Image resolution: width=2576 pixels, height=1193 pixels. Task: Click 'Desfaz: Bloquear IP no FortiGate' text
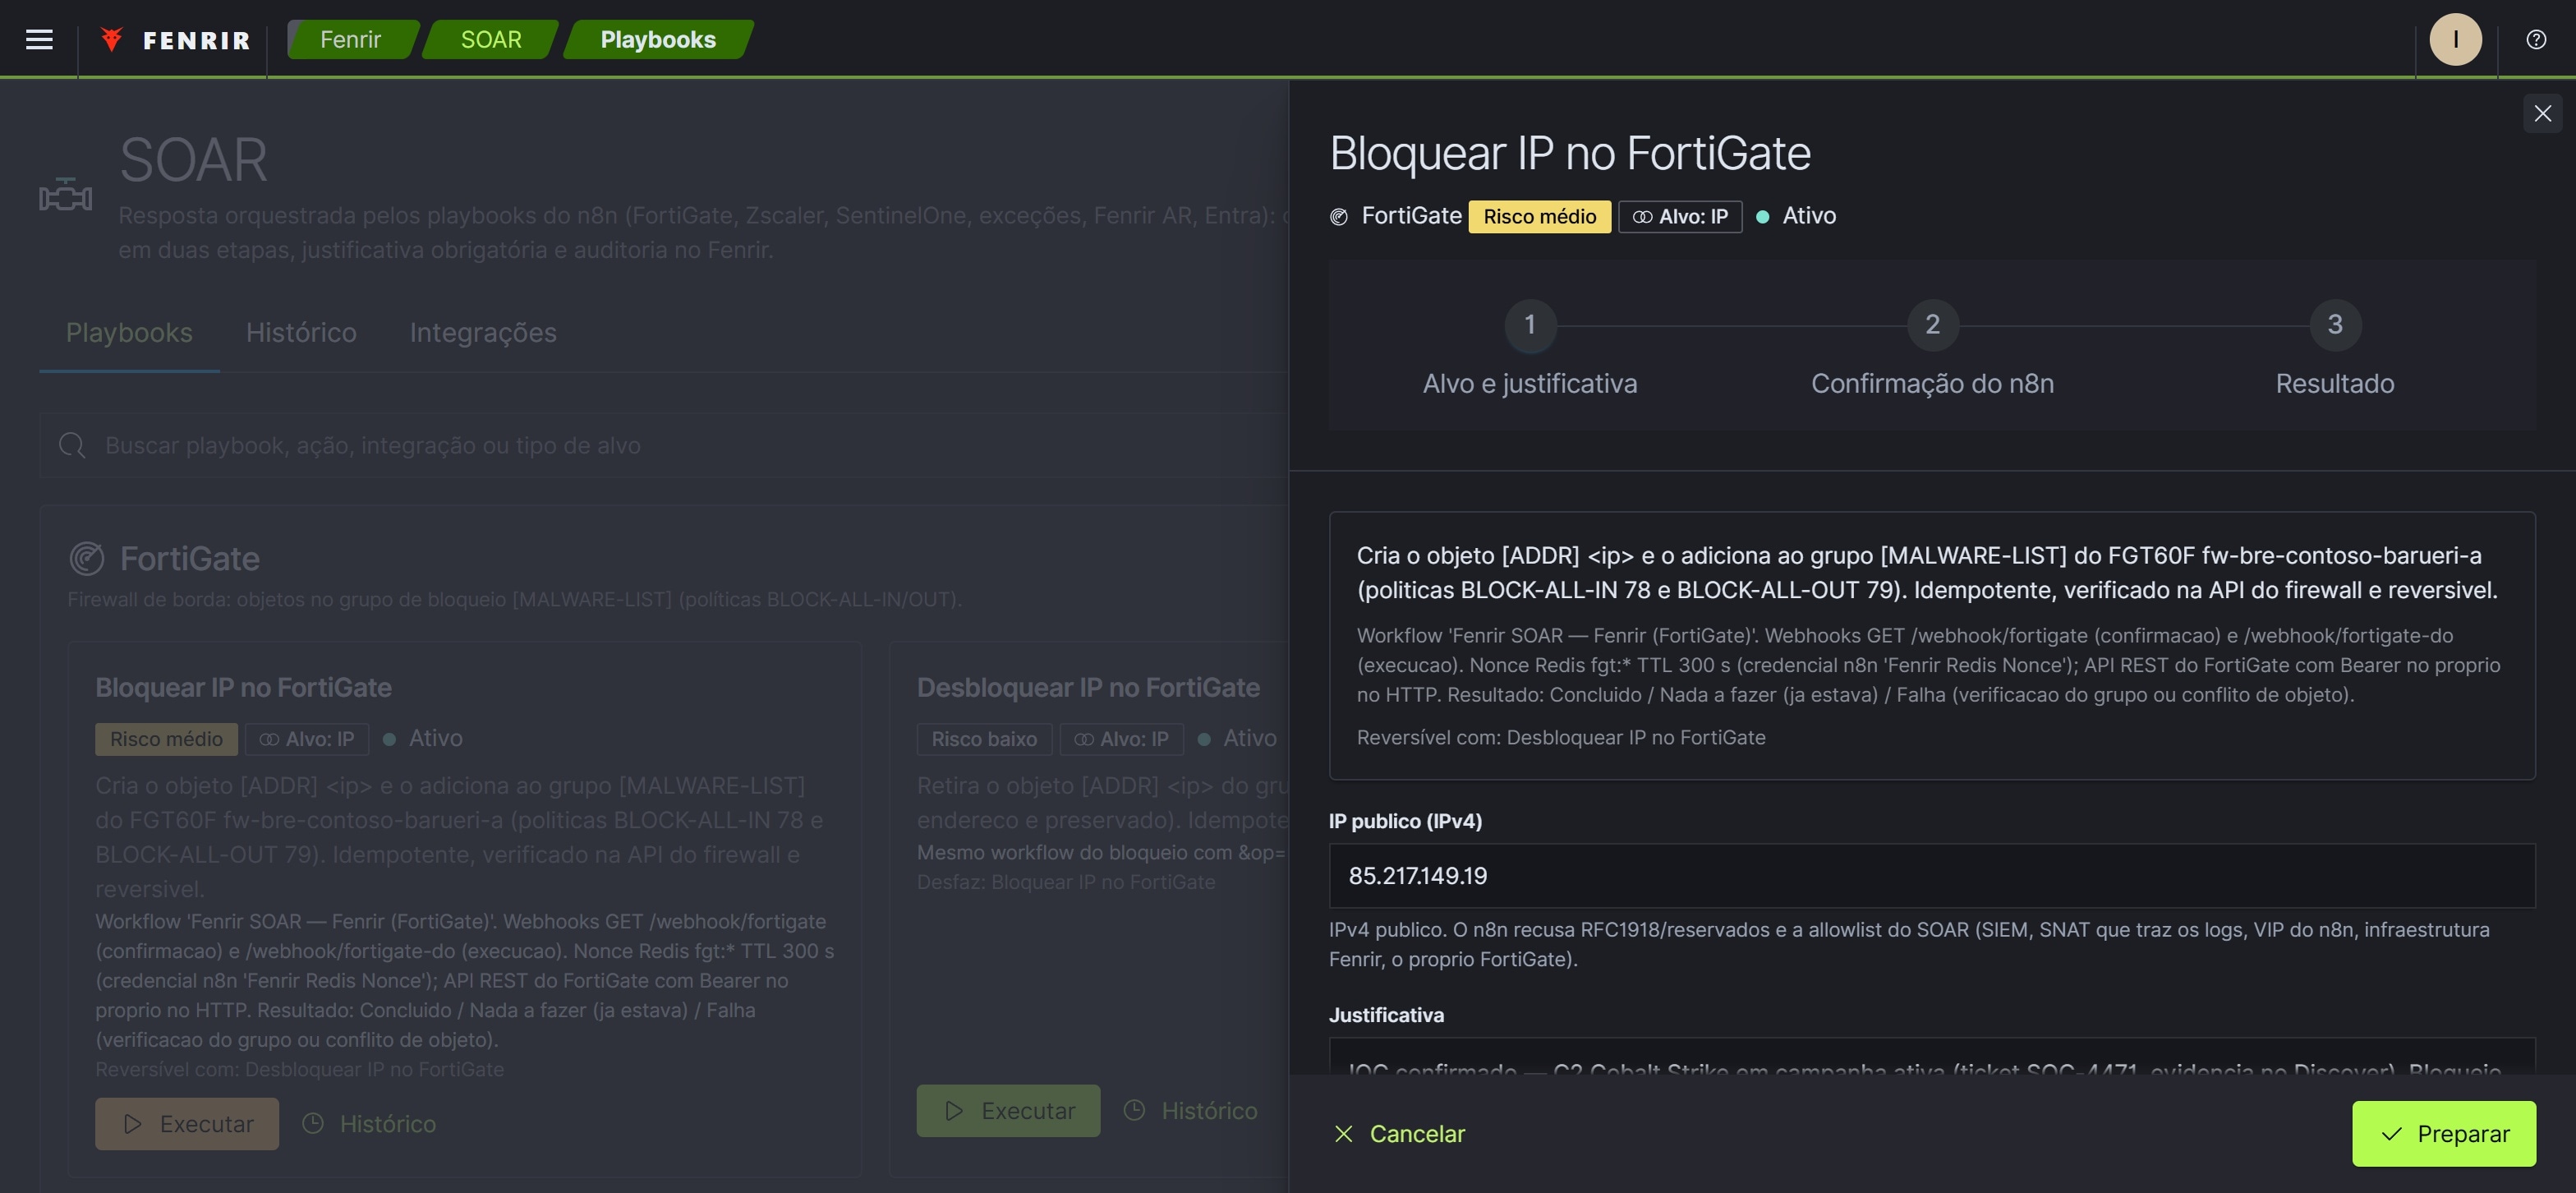(1066, 882)
